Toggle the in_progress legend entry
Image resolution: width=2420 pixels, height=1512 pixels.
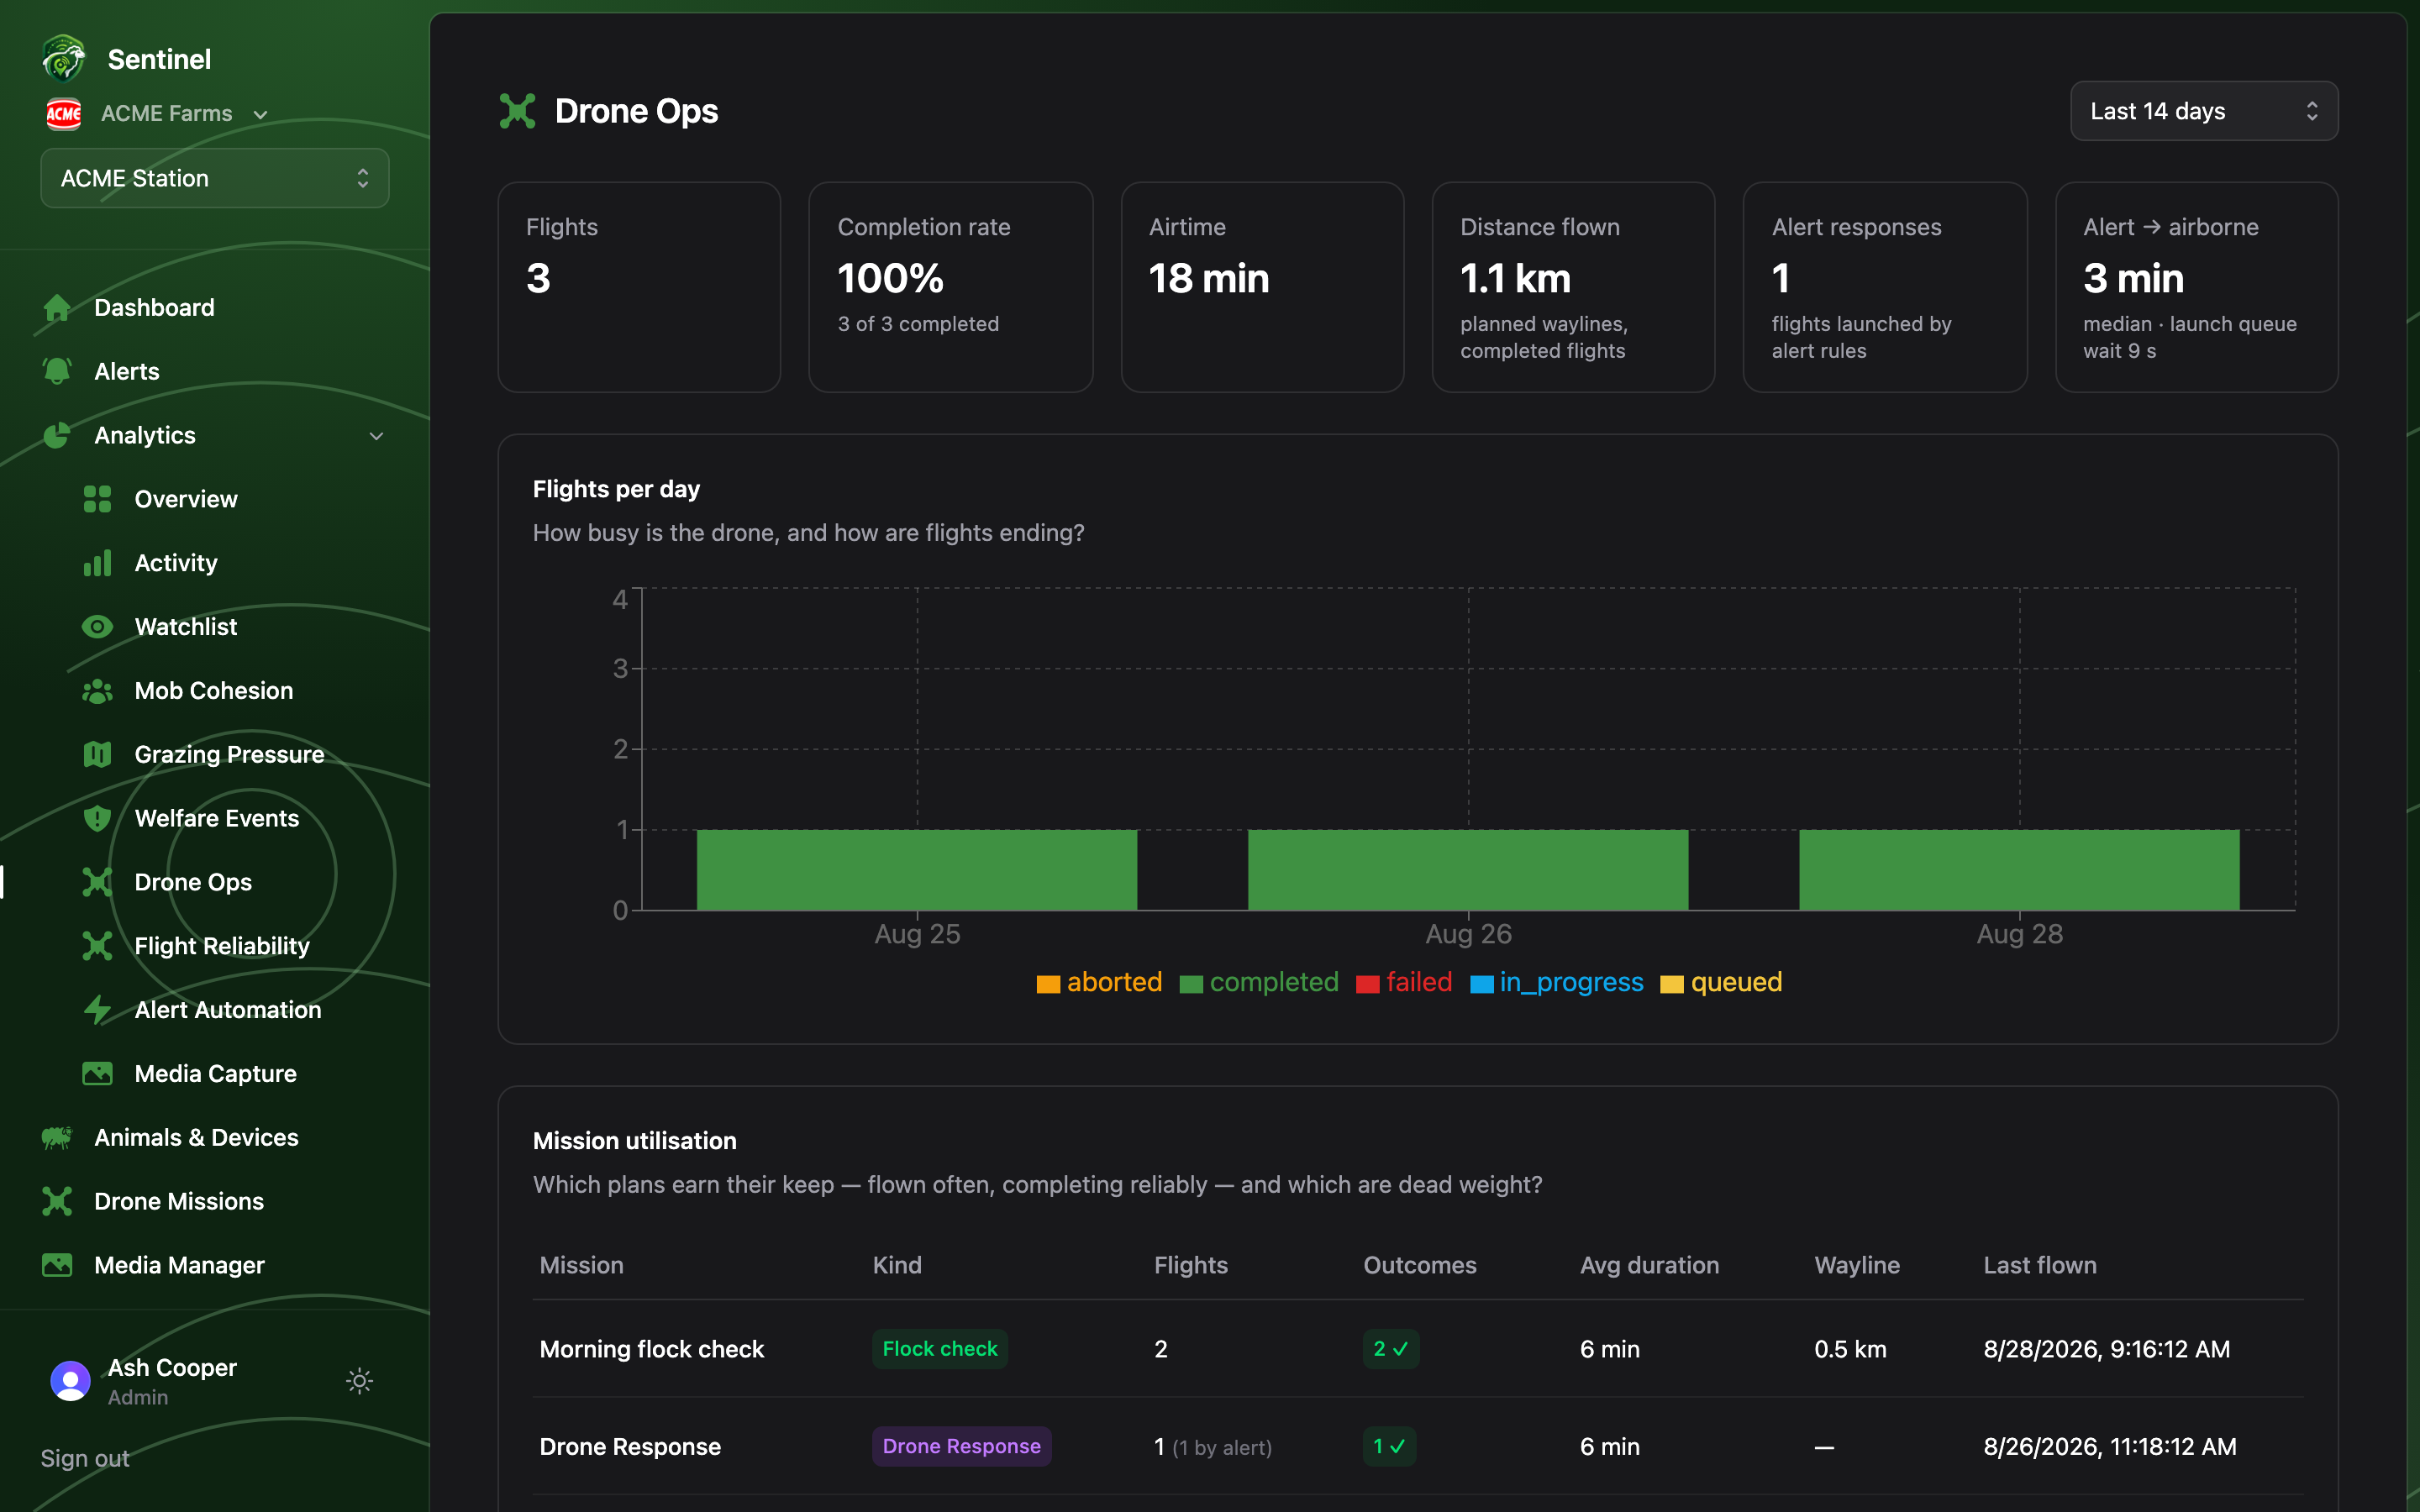point(1556,982)
